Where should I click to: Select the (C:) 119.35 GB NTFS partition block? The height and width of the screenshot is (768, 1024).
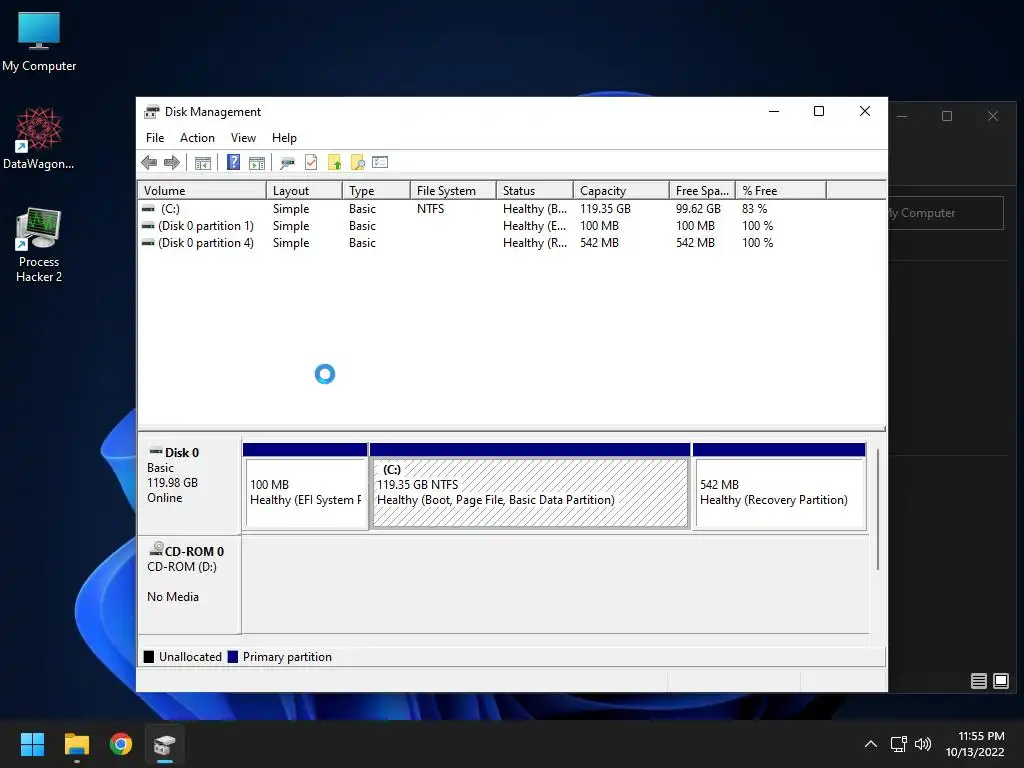tap(530, 487)
